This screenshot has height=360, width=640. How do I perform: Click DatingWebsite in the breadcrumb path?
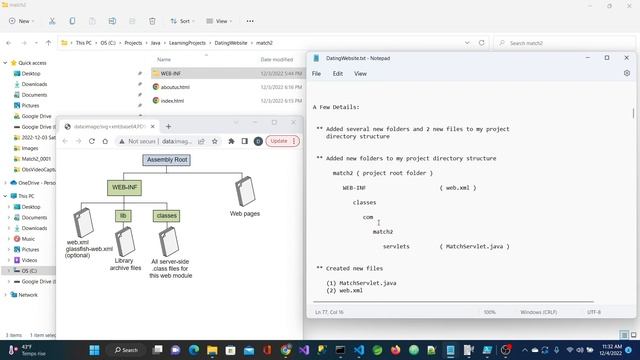(231, 43)
